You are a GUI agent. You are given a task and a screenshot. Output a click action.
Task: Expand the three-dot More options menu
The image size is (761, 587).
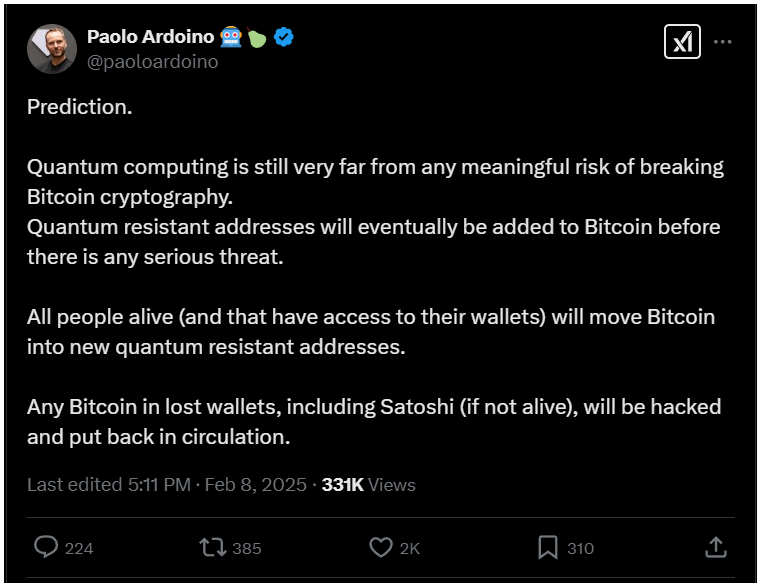click(724, 42)
